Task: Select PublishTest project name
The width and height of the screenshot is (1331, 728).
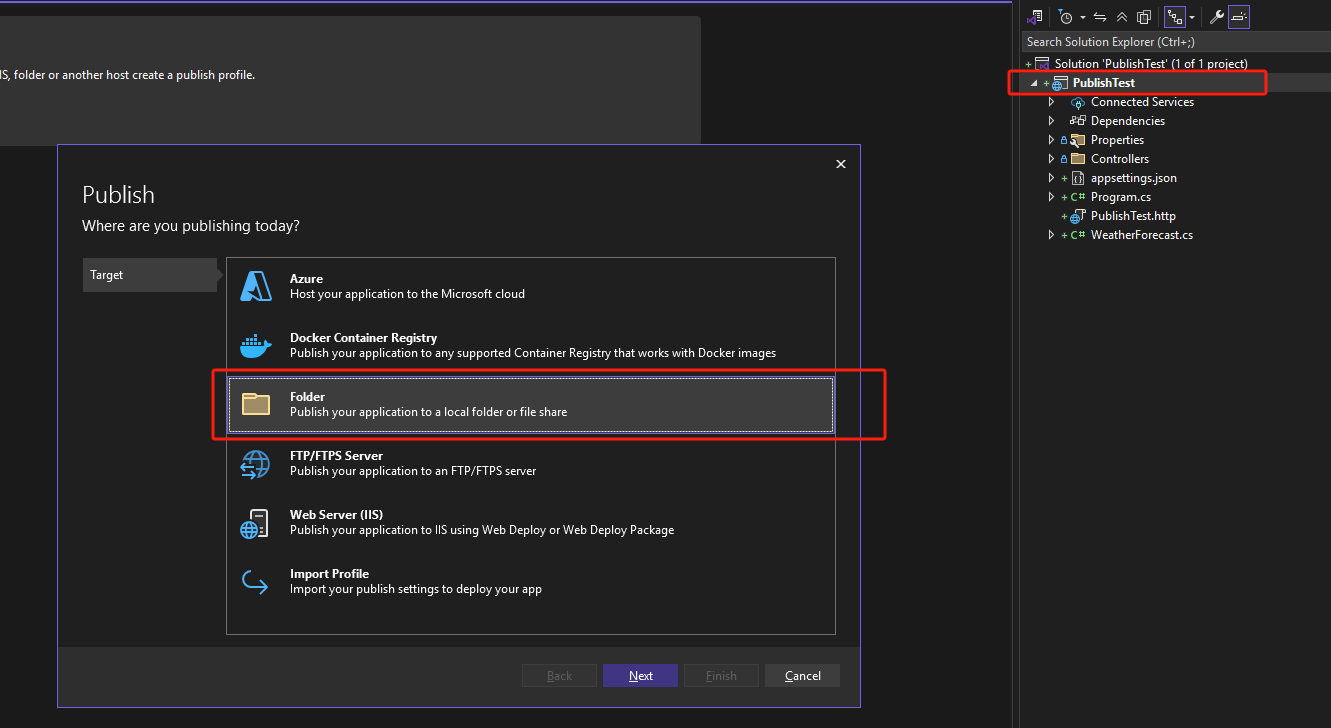Action: (x=1104, y=83)
